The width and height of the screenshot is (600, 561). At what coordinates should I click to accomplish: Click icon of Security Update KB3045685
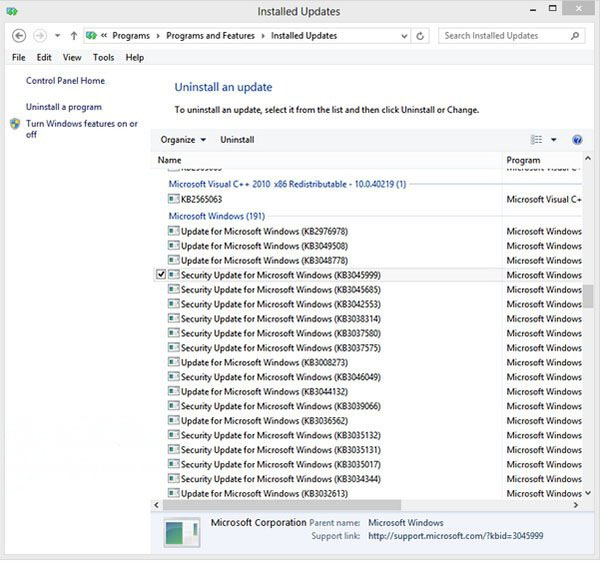[x=174, y=289]
